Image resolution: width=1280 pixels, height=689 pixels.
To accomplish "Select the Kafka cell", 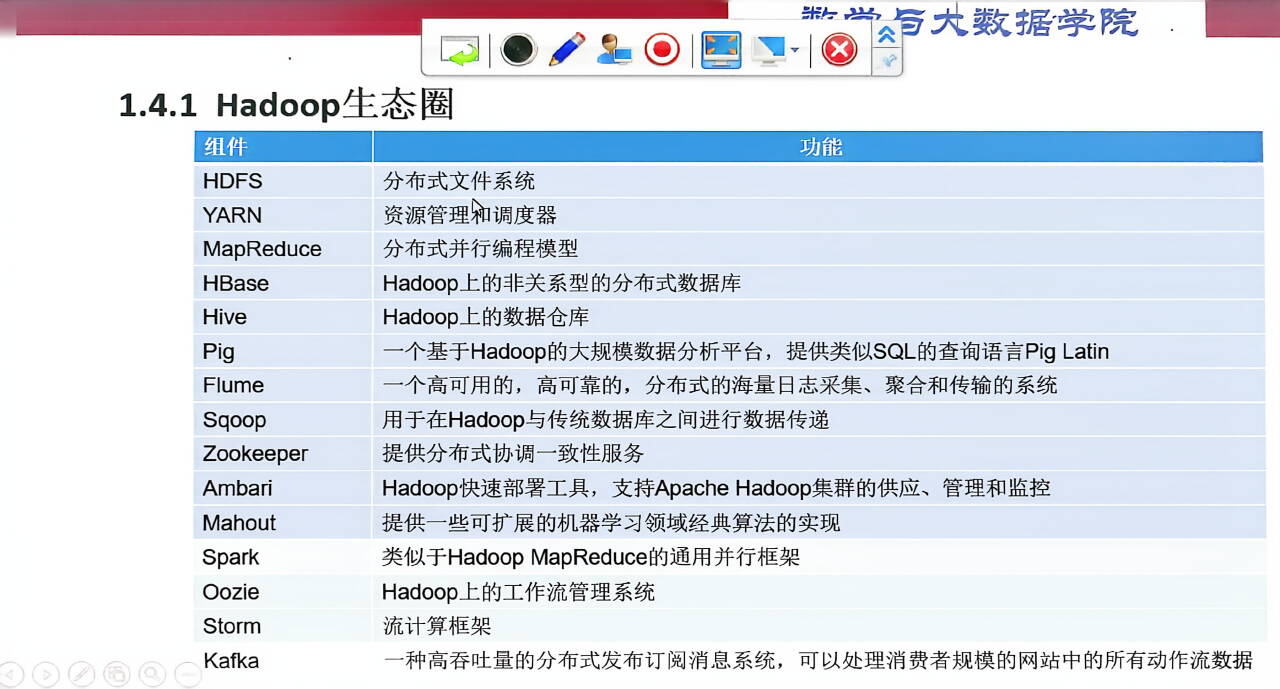I will coord(282,660).
